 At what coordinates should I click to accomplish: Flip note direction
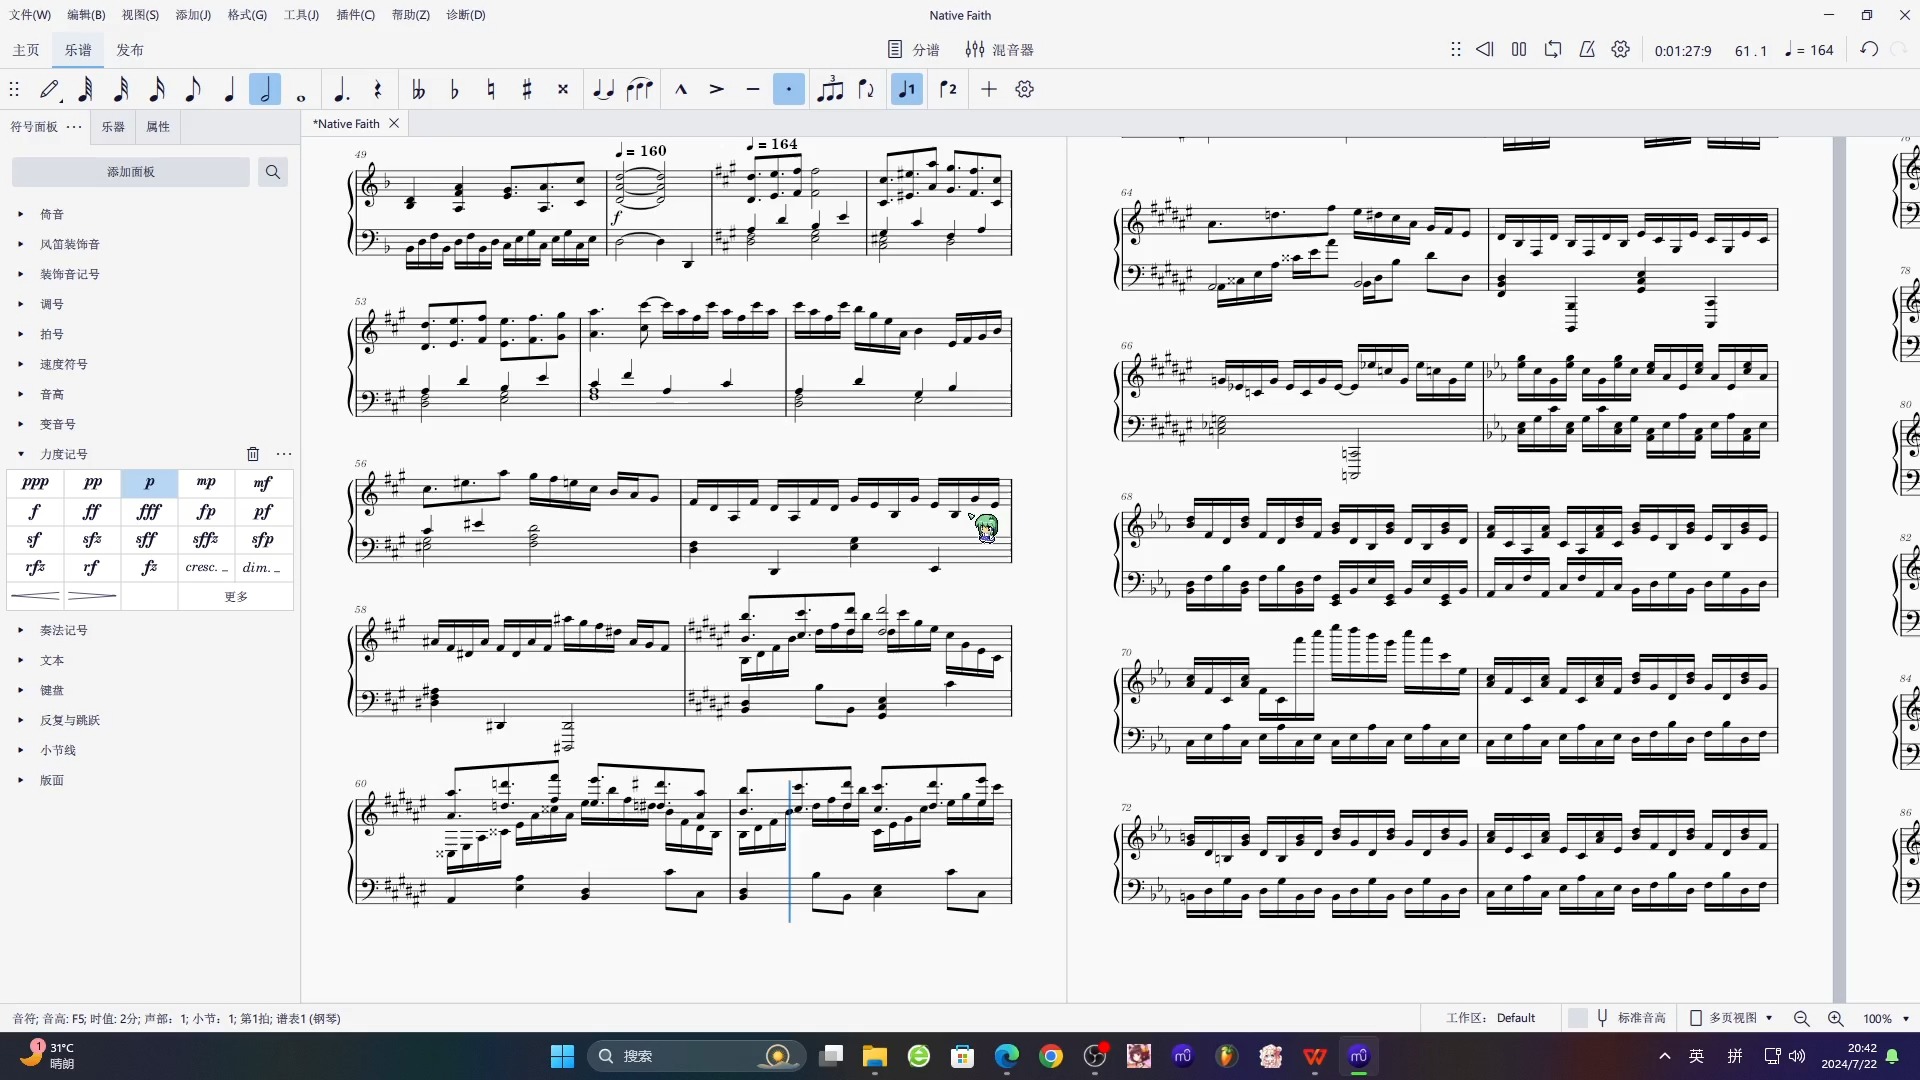(x=866, y=90)
